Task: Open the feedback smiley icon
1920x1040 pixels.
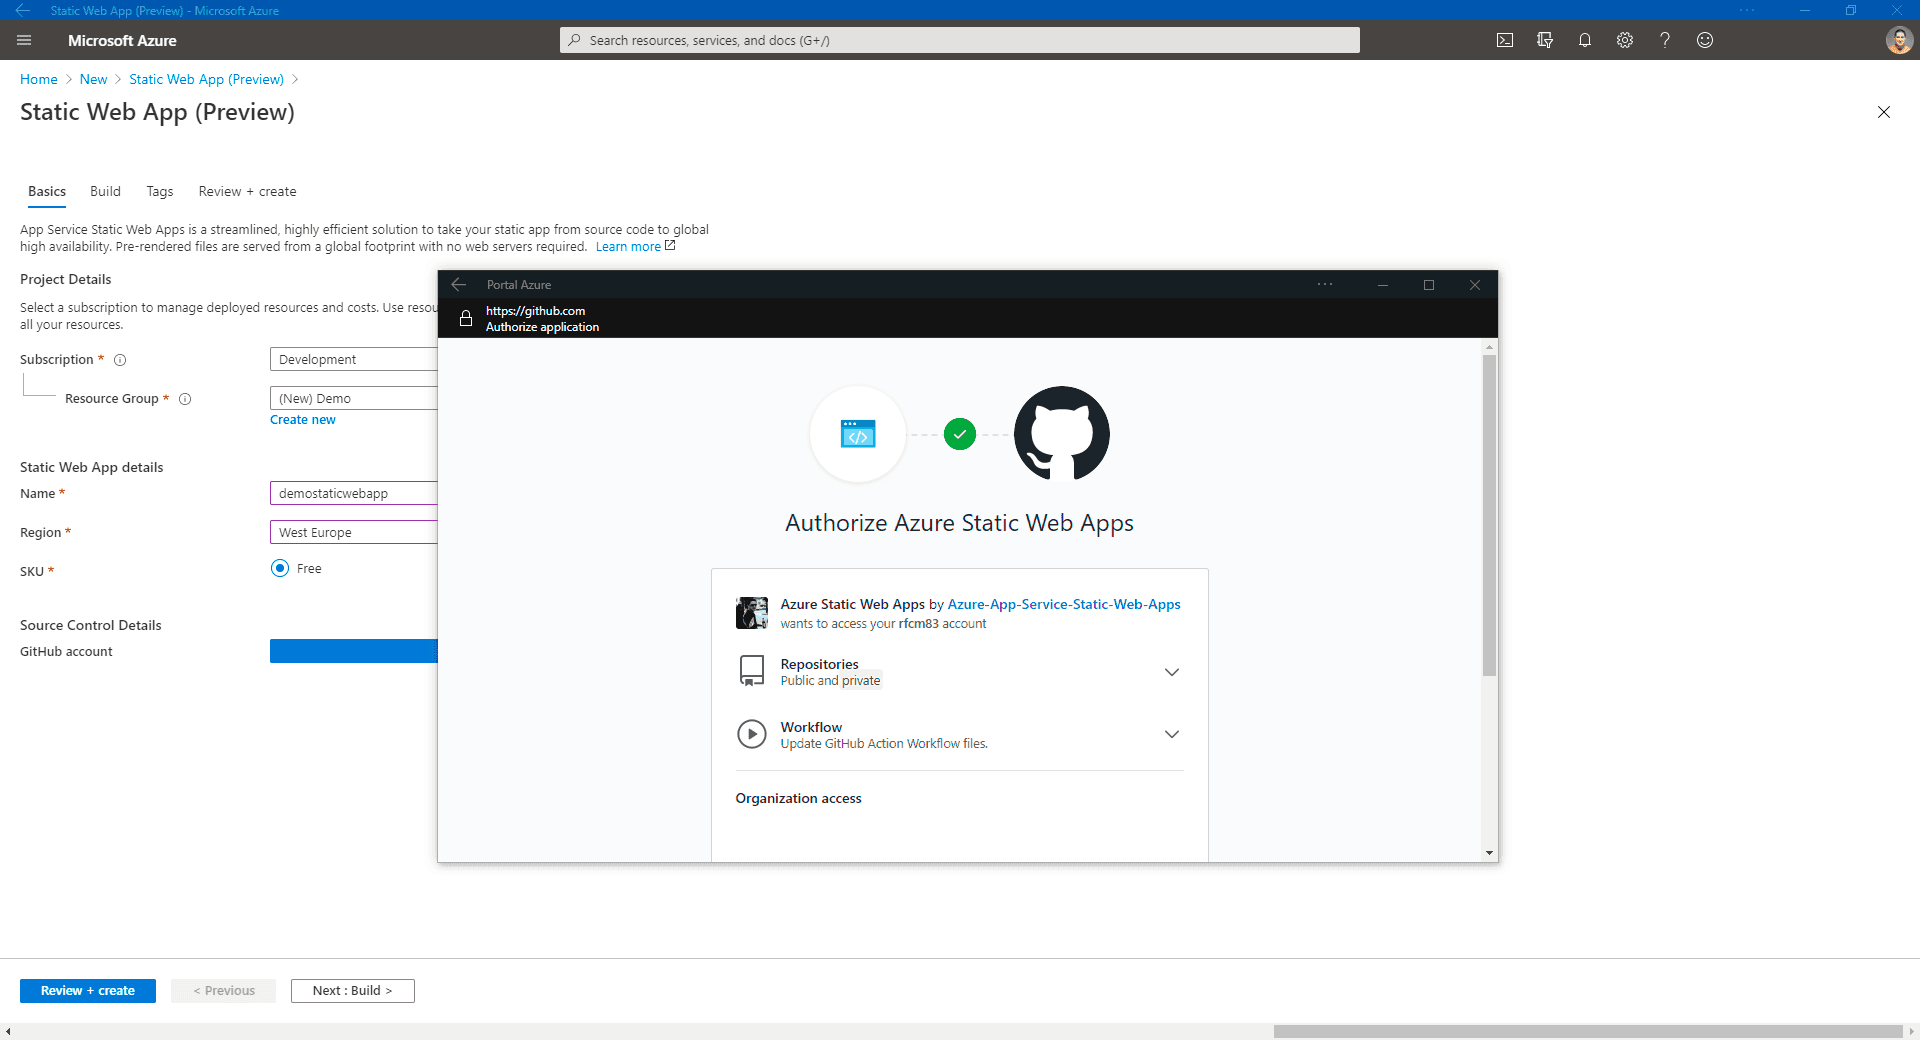Action: [1705, 40]
